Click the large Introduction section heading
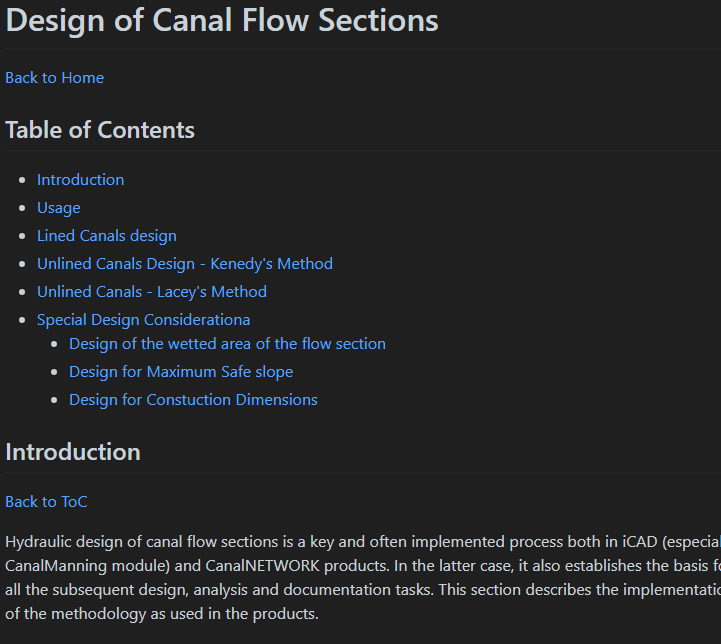721x644 pixels. point(73,452)
